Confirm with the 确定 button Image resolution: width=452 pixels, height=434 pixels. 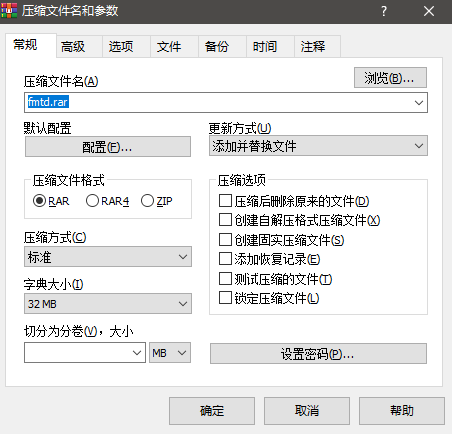212,411
